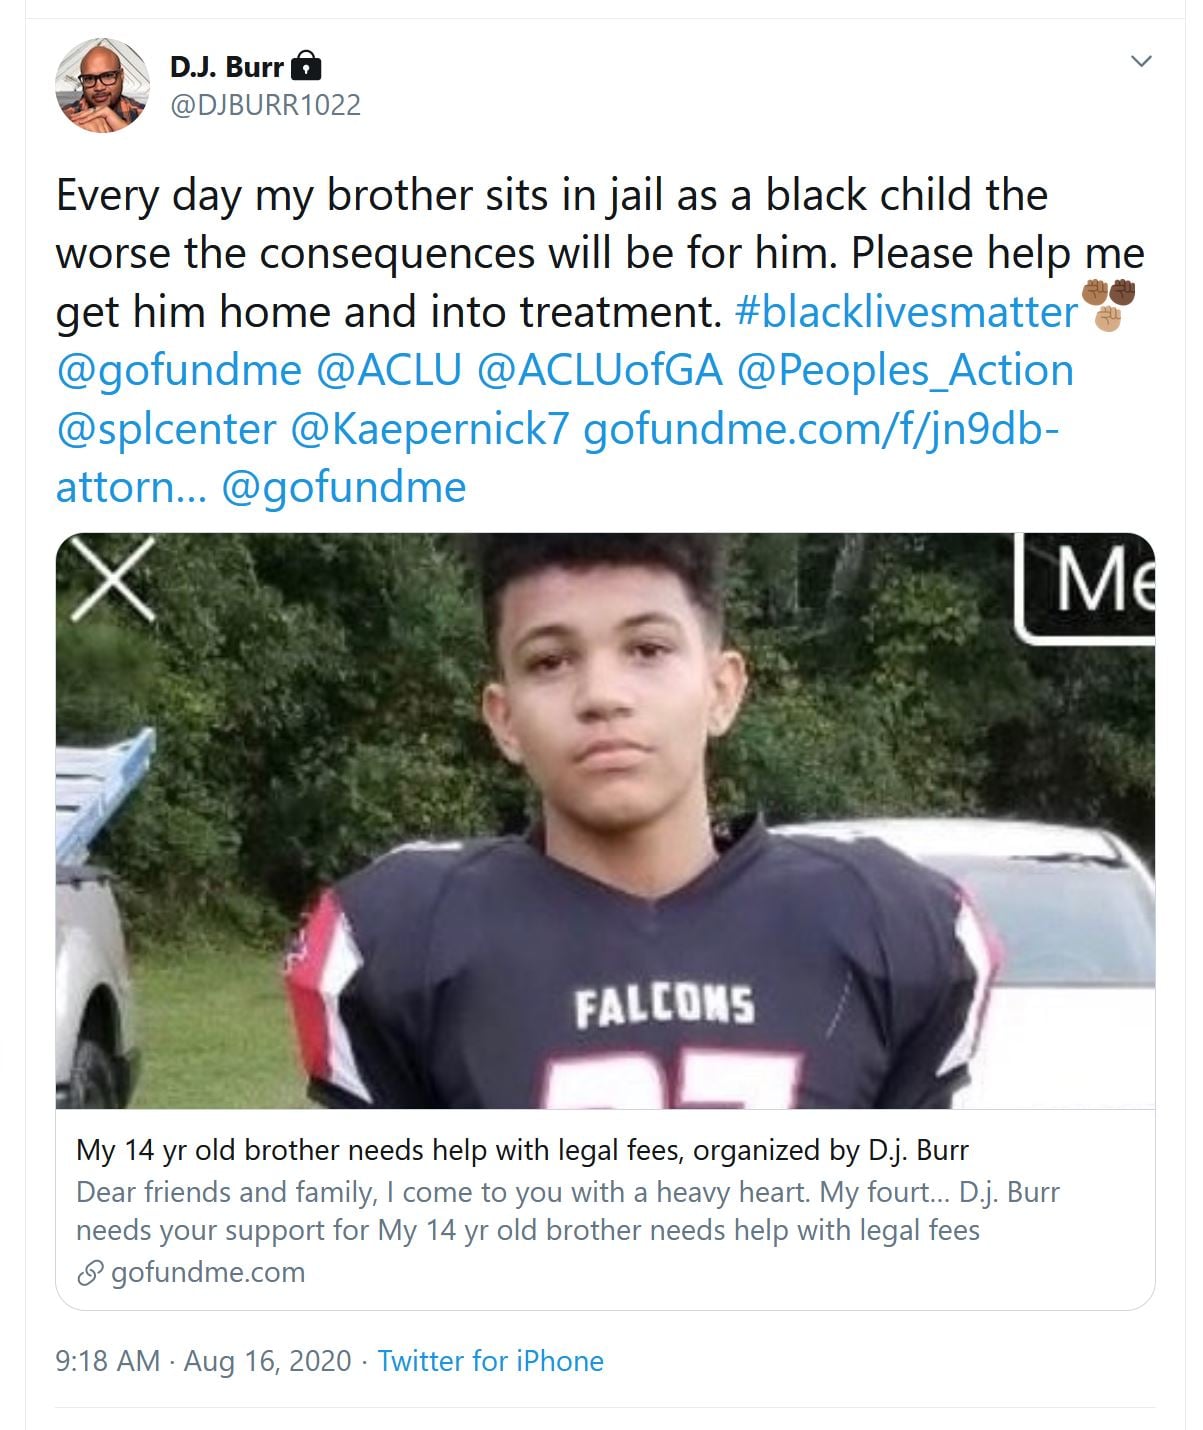Open the @Peoples_Action mention
The width and height of the screenshot is (1203, 1430).
coord(905,371)
